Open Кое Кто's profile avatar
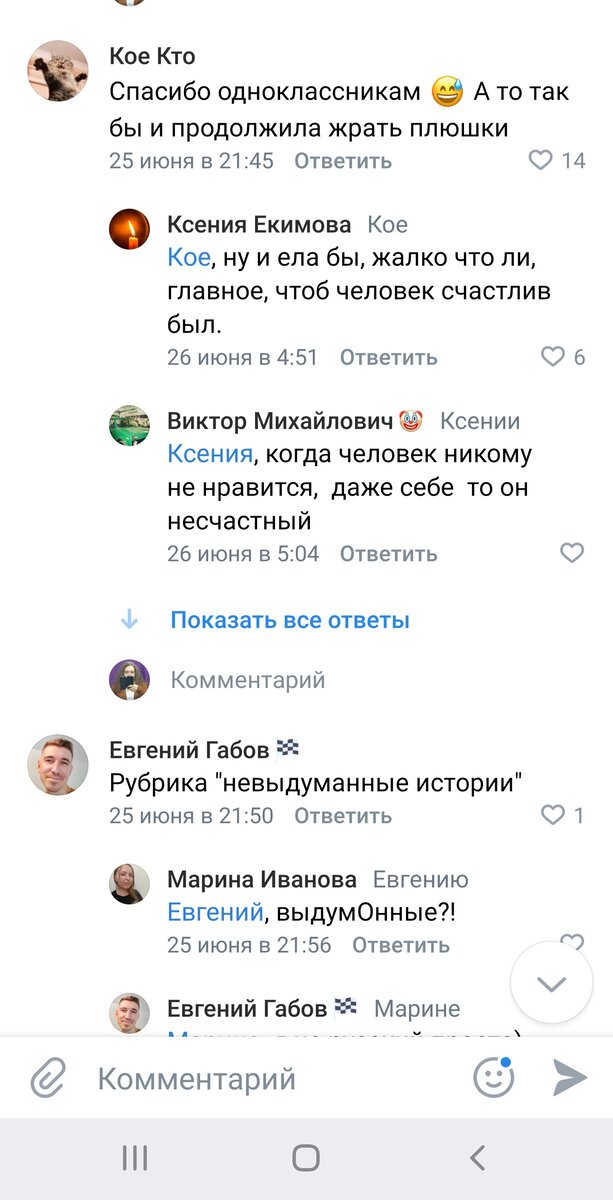This screenshot has width=613, height=1200. tap(57, 72)
